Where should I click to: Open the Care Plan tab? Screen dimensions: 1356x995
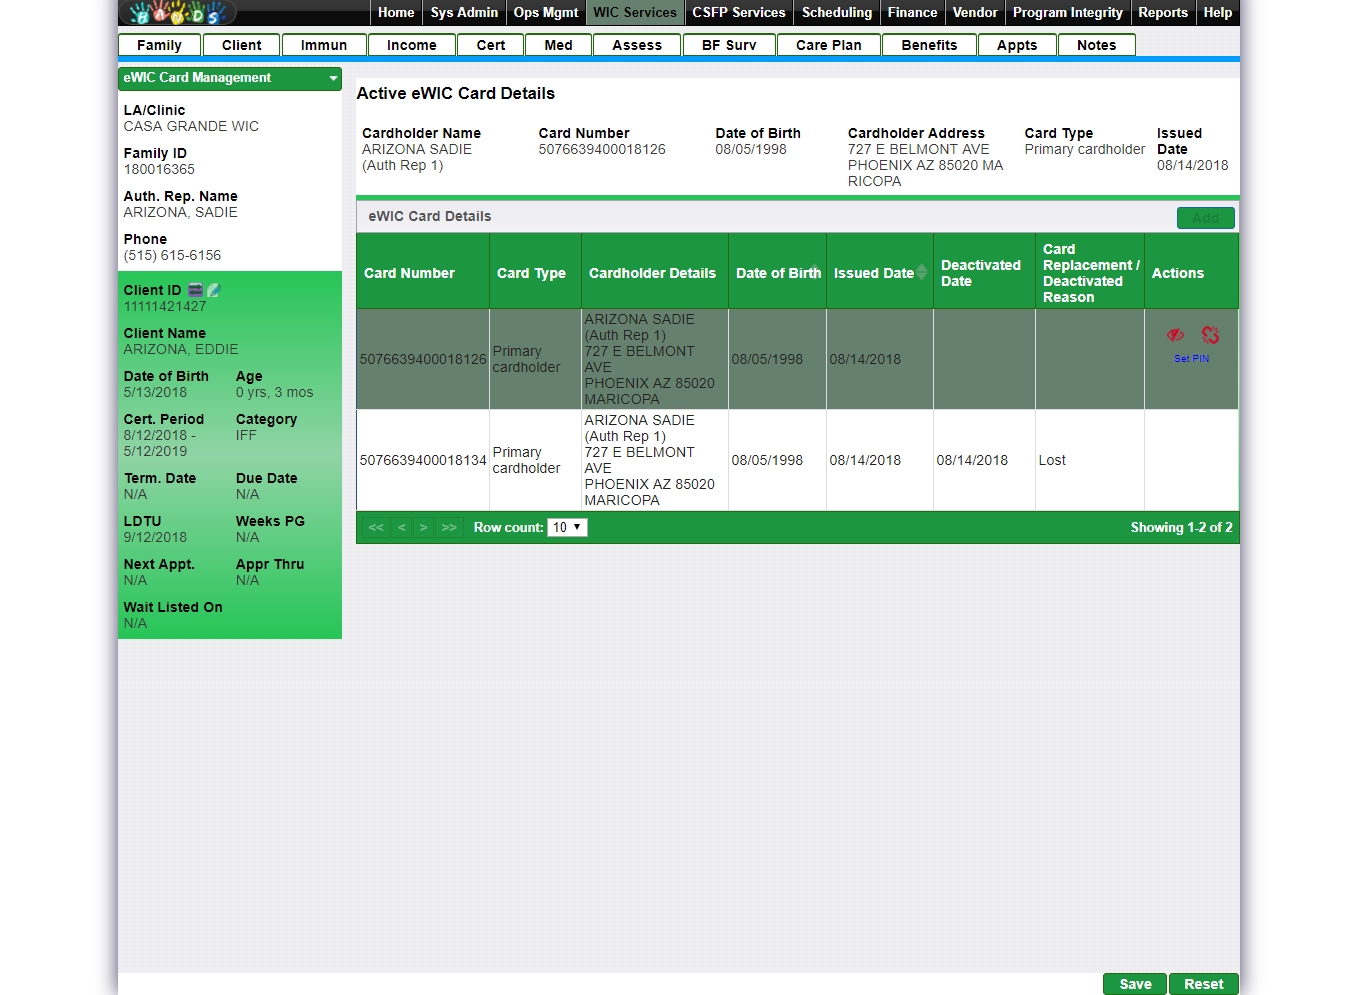[828, 45]
